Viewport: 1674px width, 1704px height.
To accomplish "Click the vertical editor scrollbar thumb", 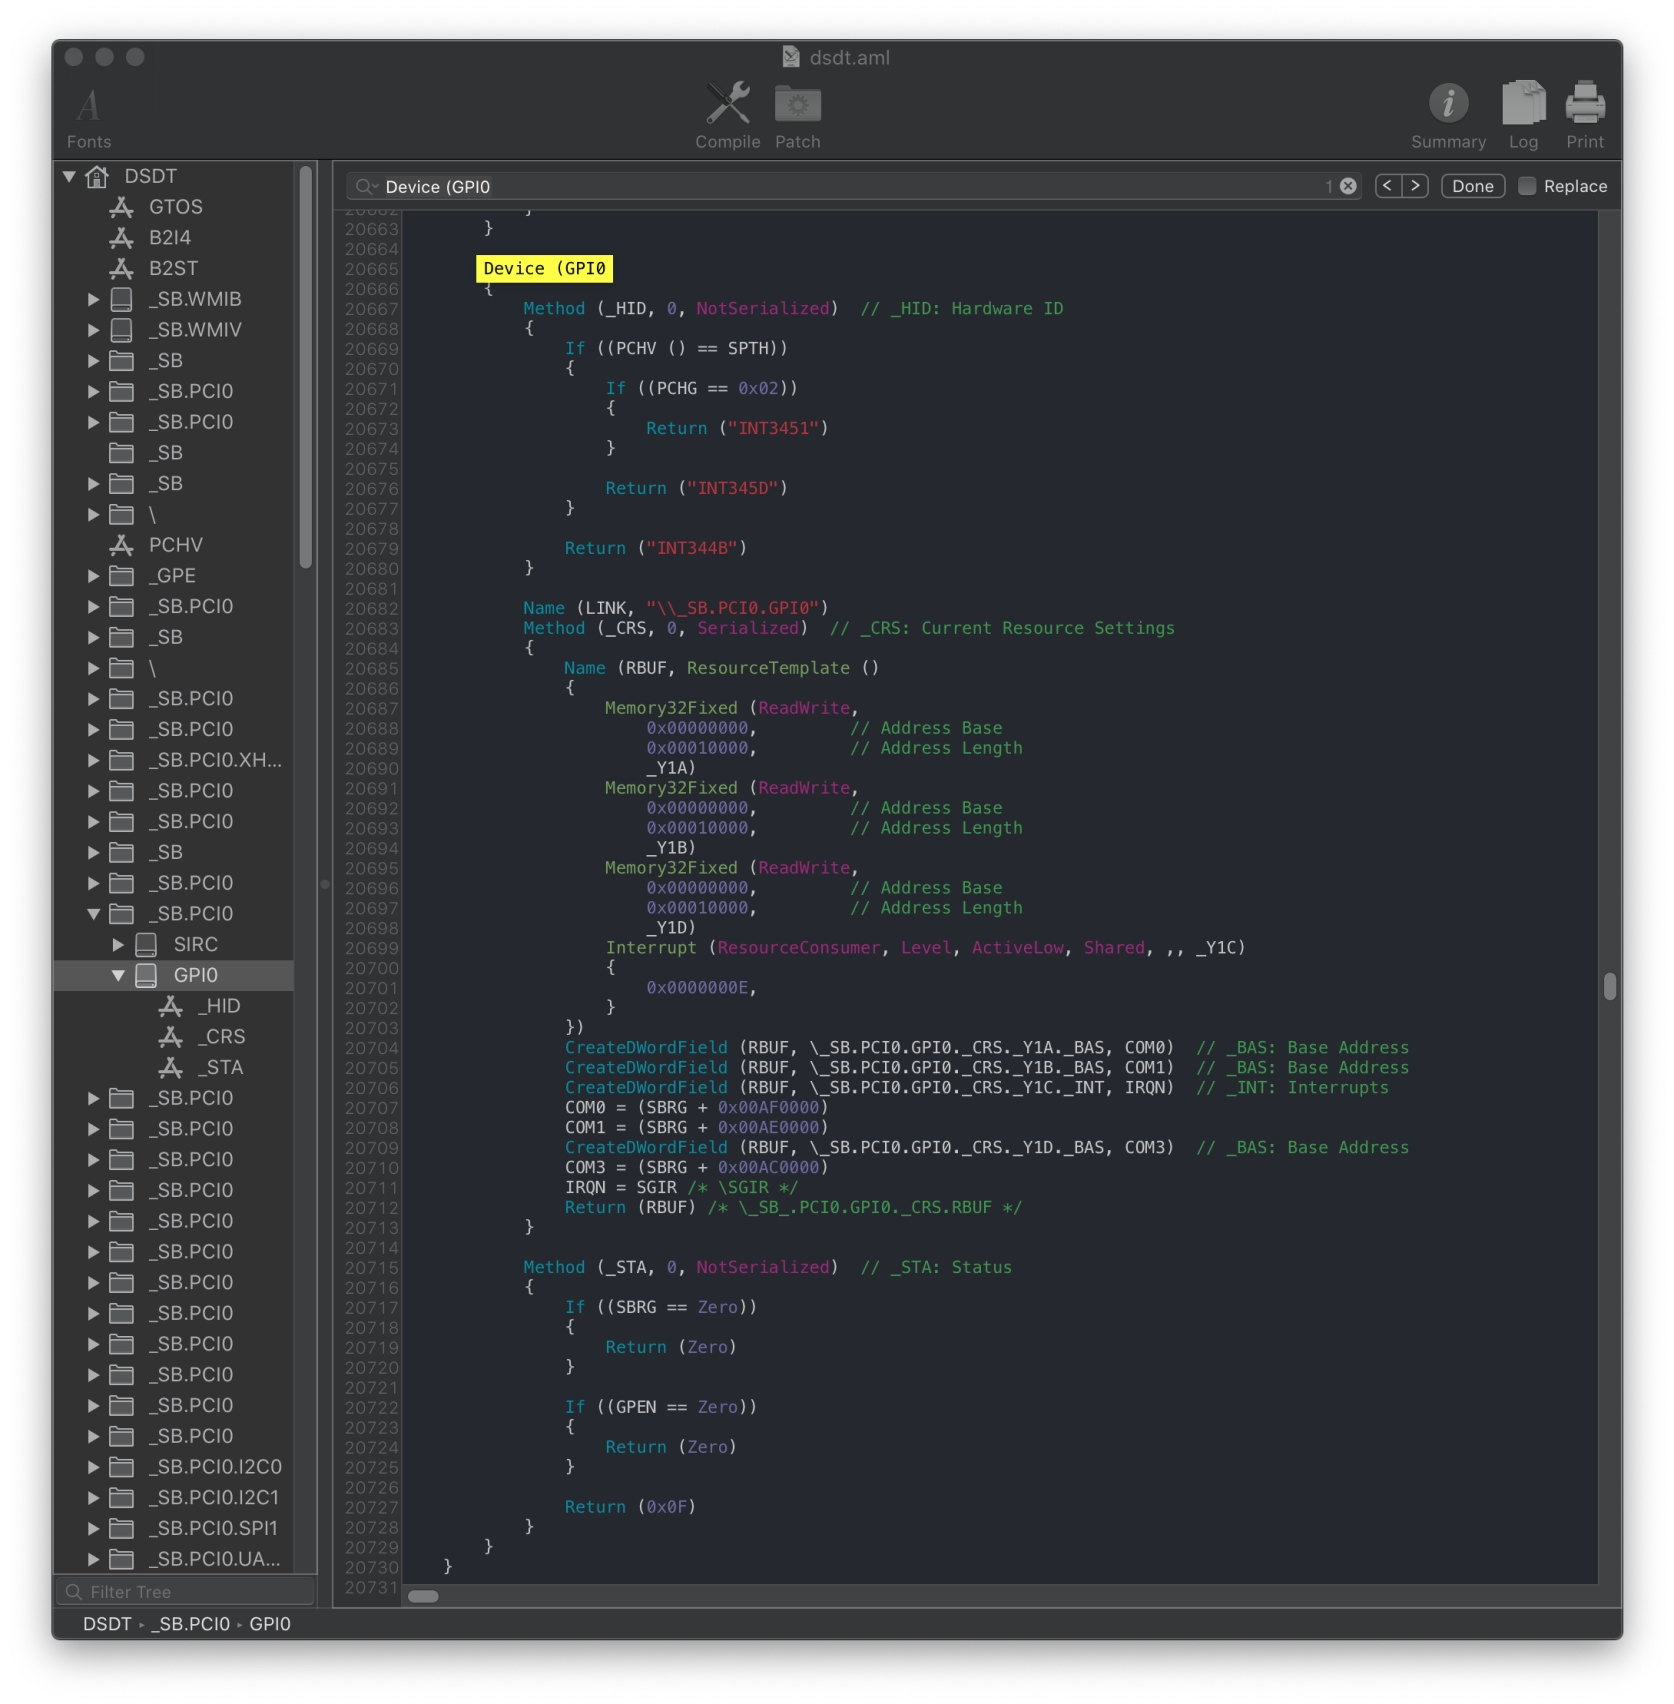I will (x=1609, y=986).
